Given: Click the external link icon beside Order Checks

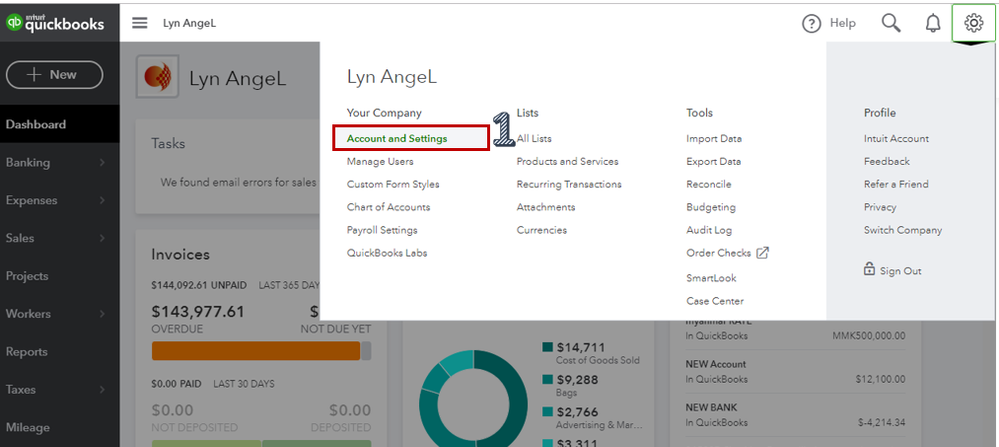Looking at the screenshot, I should (x=763, y=253).
